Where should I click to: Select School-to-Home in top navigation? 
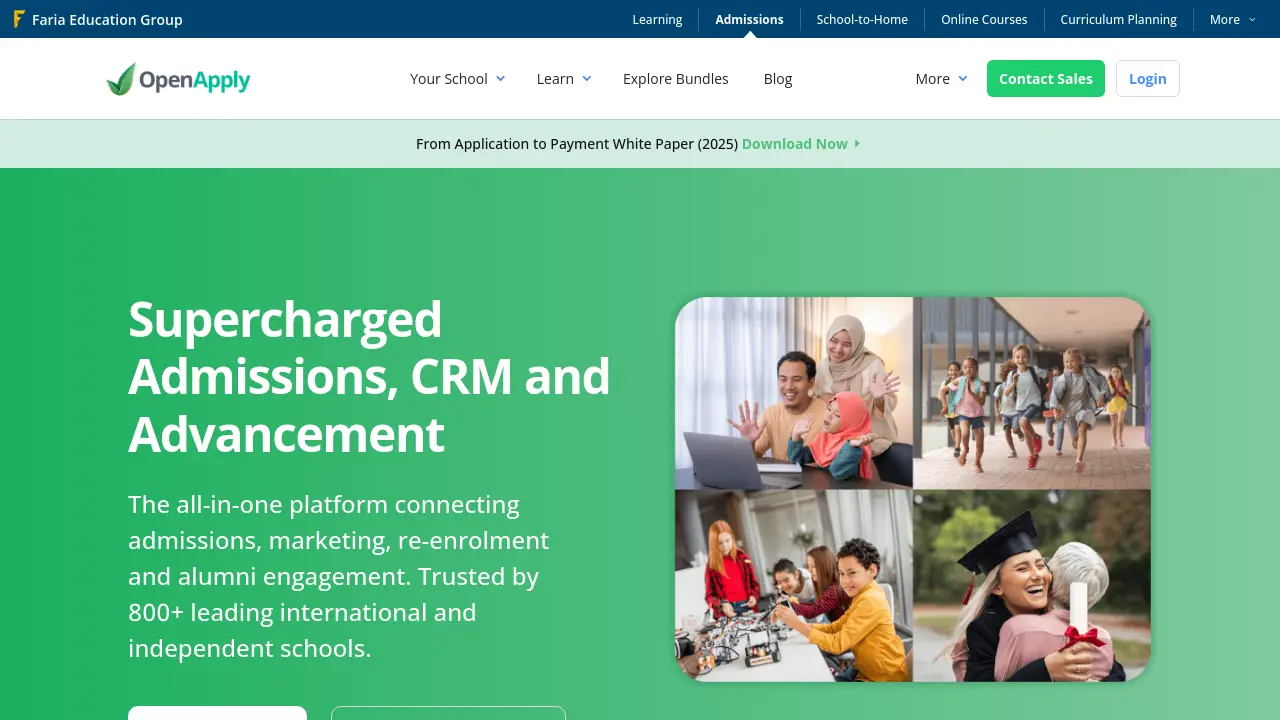(x=862, y=19)
